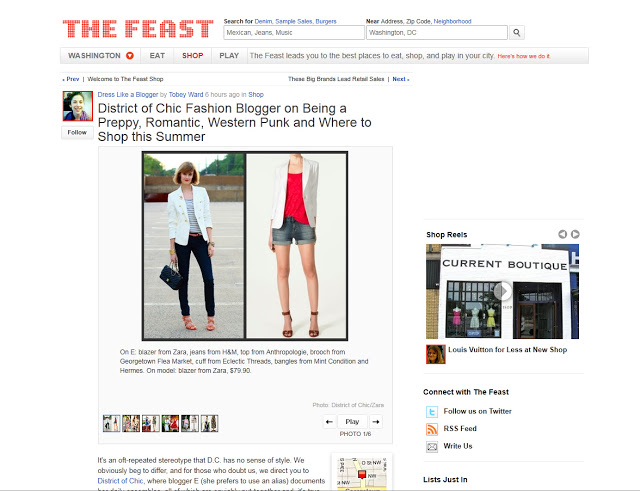
Task: Advance to next Shop Reels item
Action: tap(575, 234)
